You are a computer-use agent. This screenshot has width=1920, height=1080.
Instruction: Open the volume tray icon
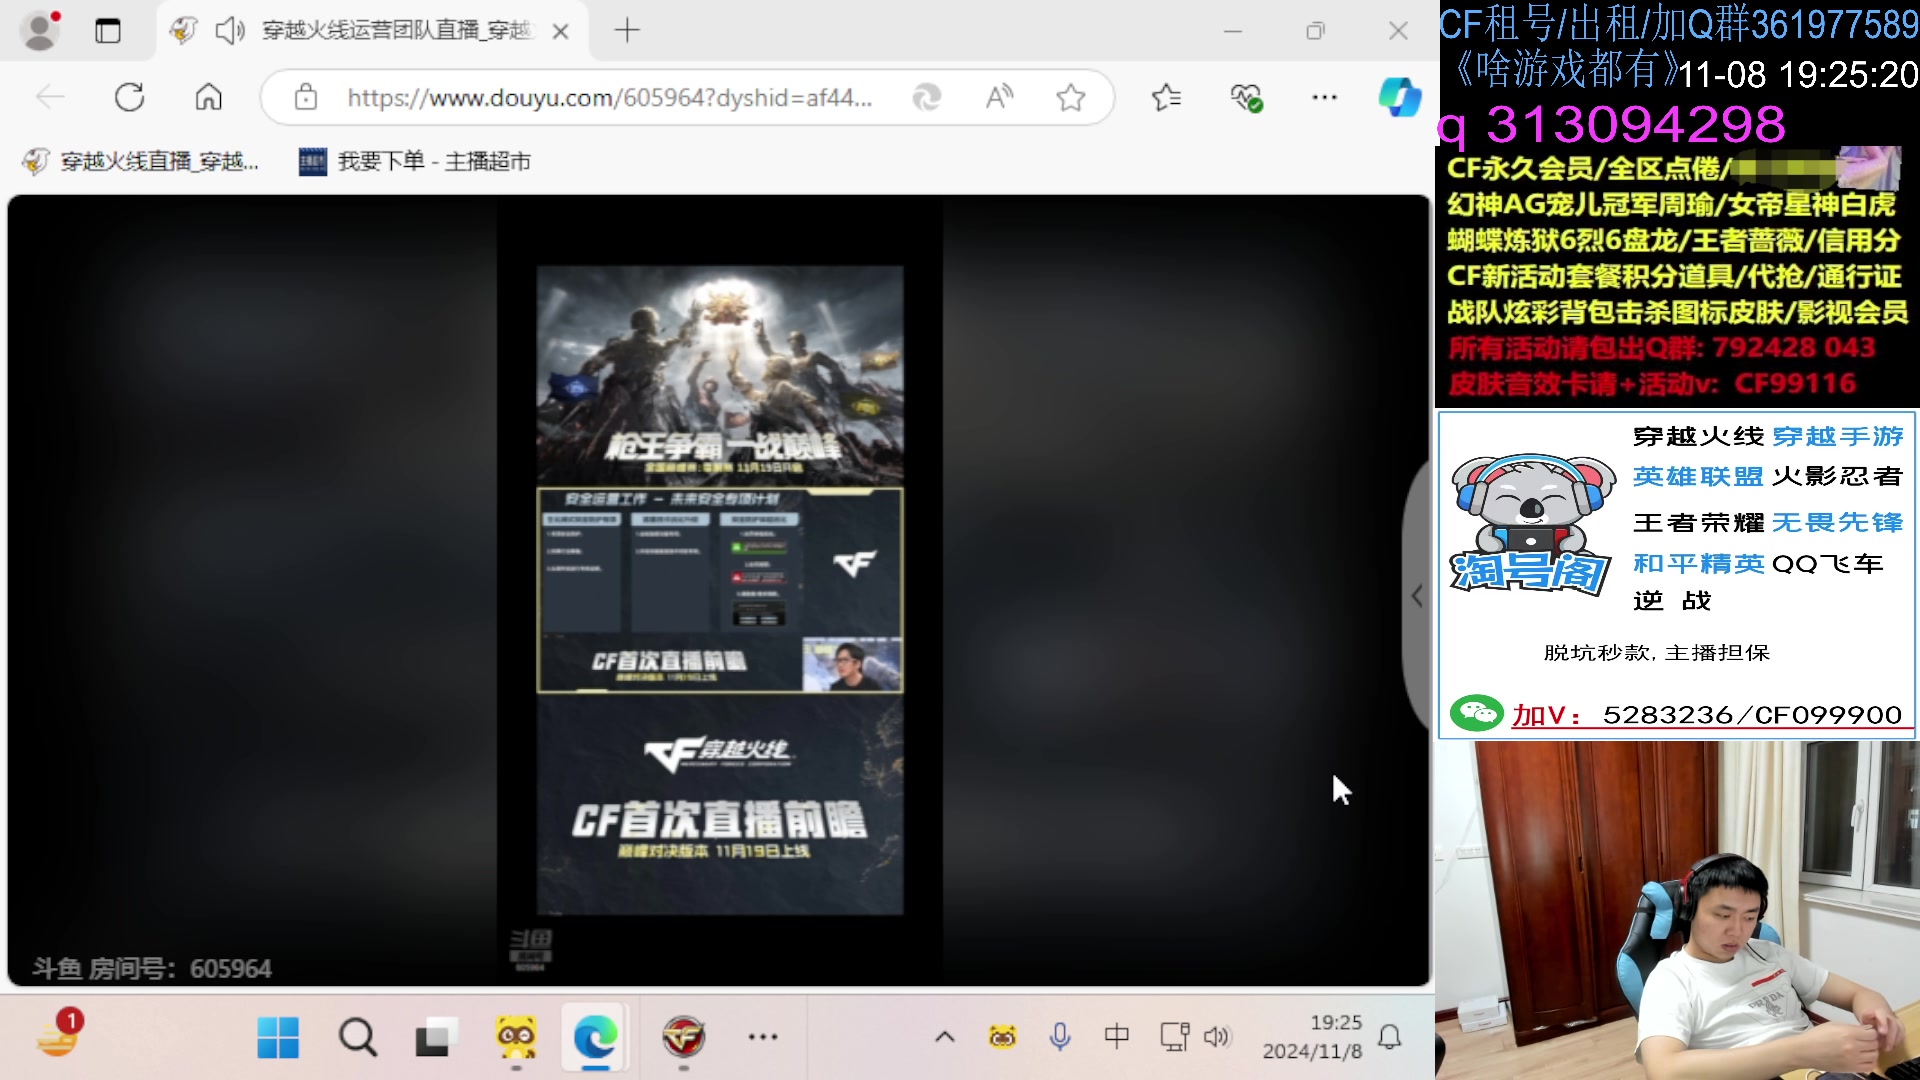tap(1217, 1037)
